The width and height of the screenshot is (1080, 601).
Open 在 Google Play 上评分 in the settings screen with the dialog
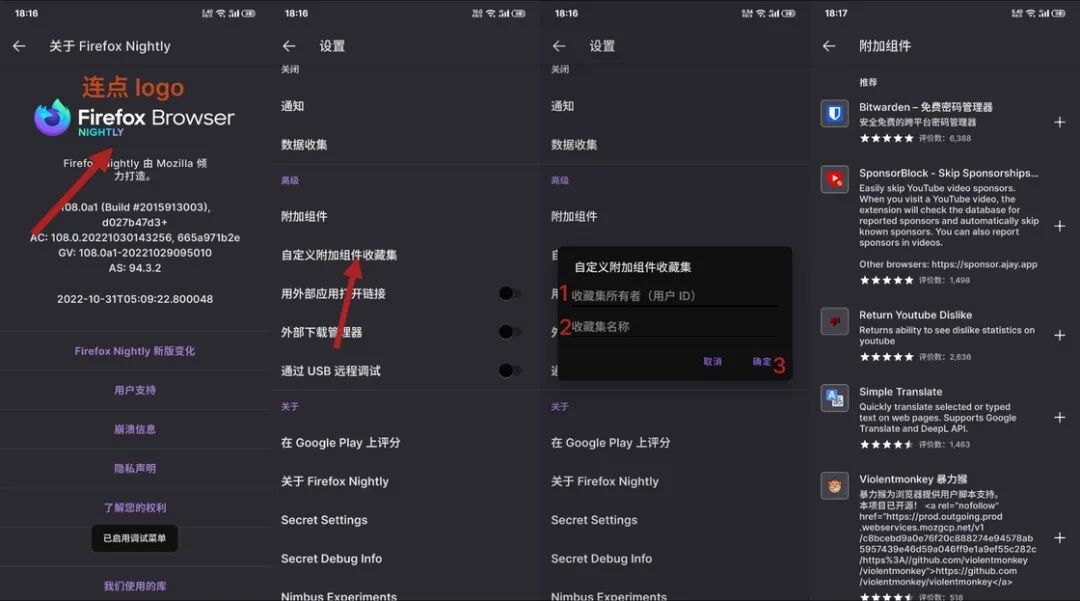pos(610,443)
